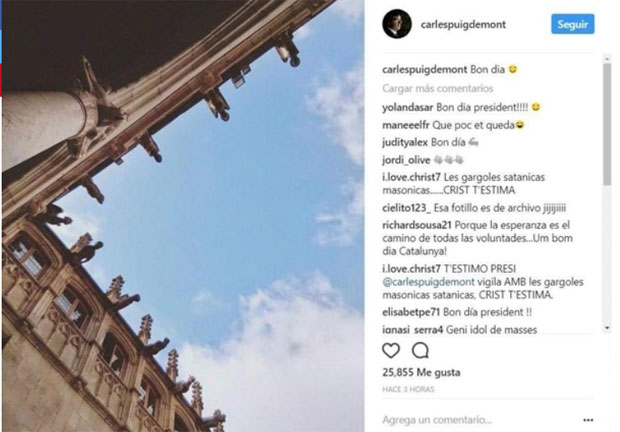Screen dimensions: 620x432
Task: Click the comments scrollbar up arrow
Action: coord(607,59)
